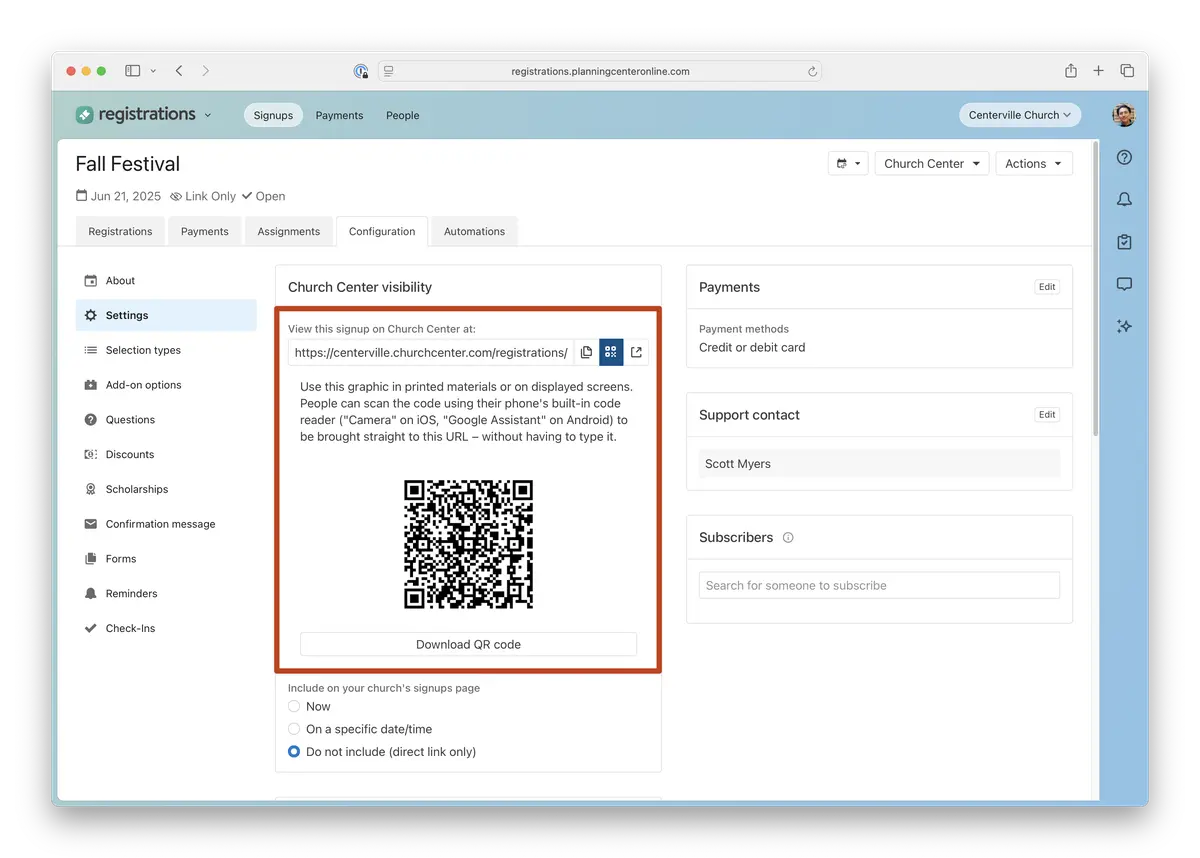Open Scholarships in the sidebar

(166, 489)
